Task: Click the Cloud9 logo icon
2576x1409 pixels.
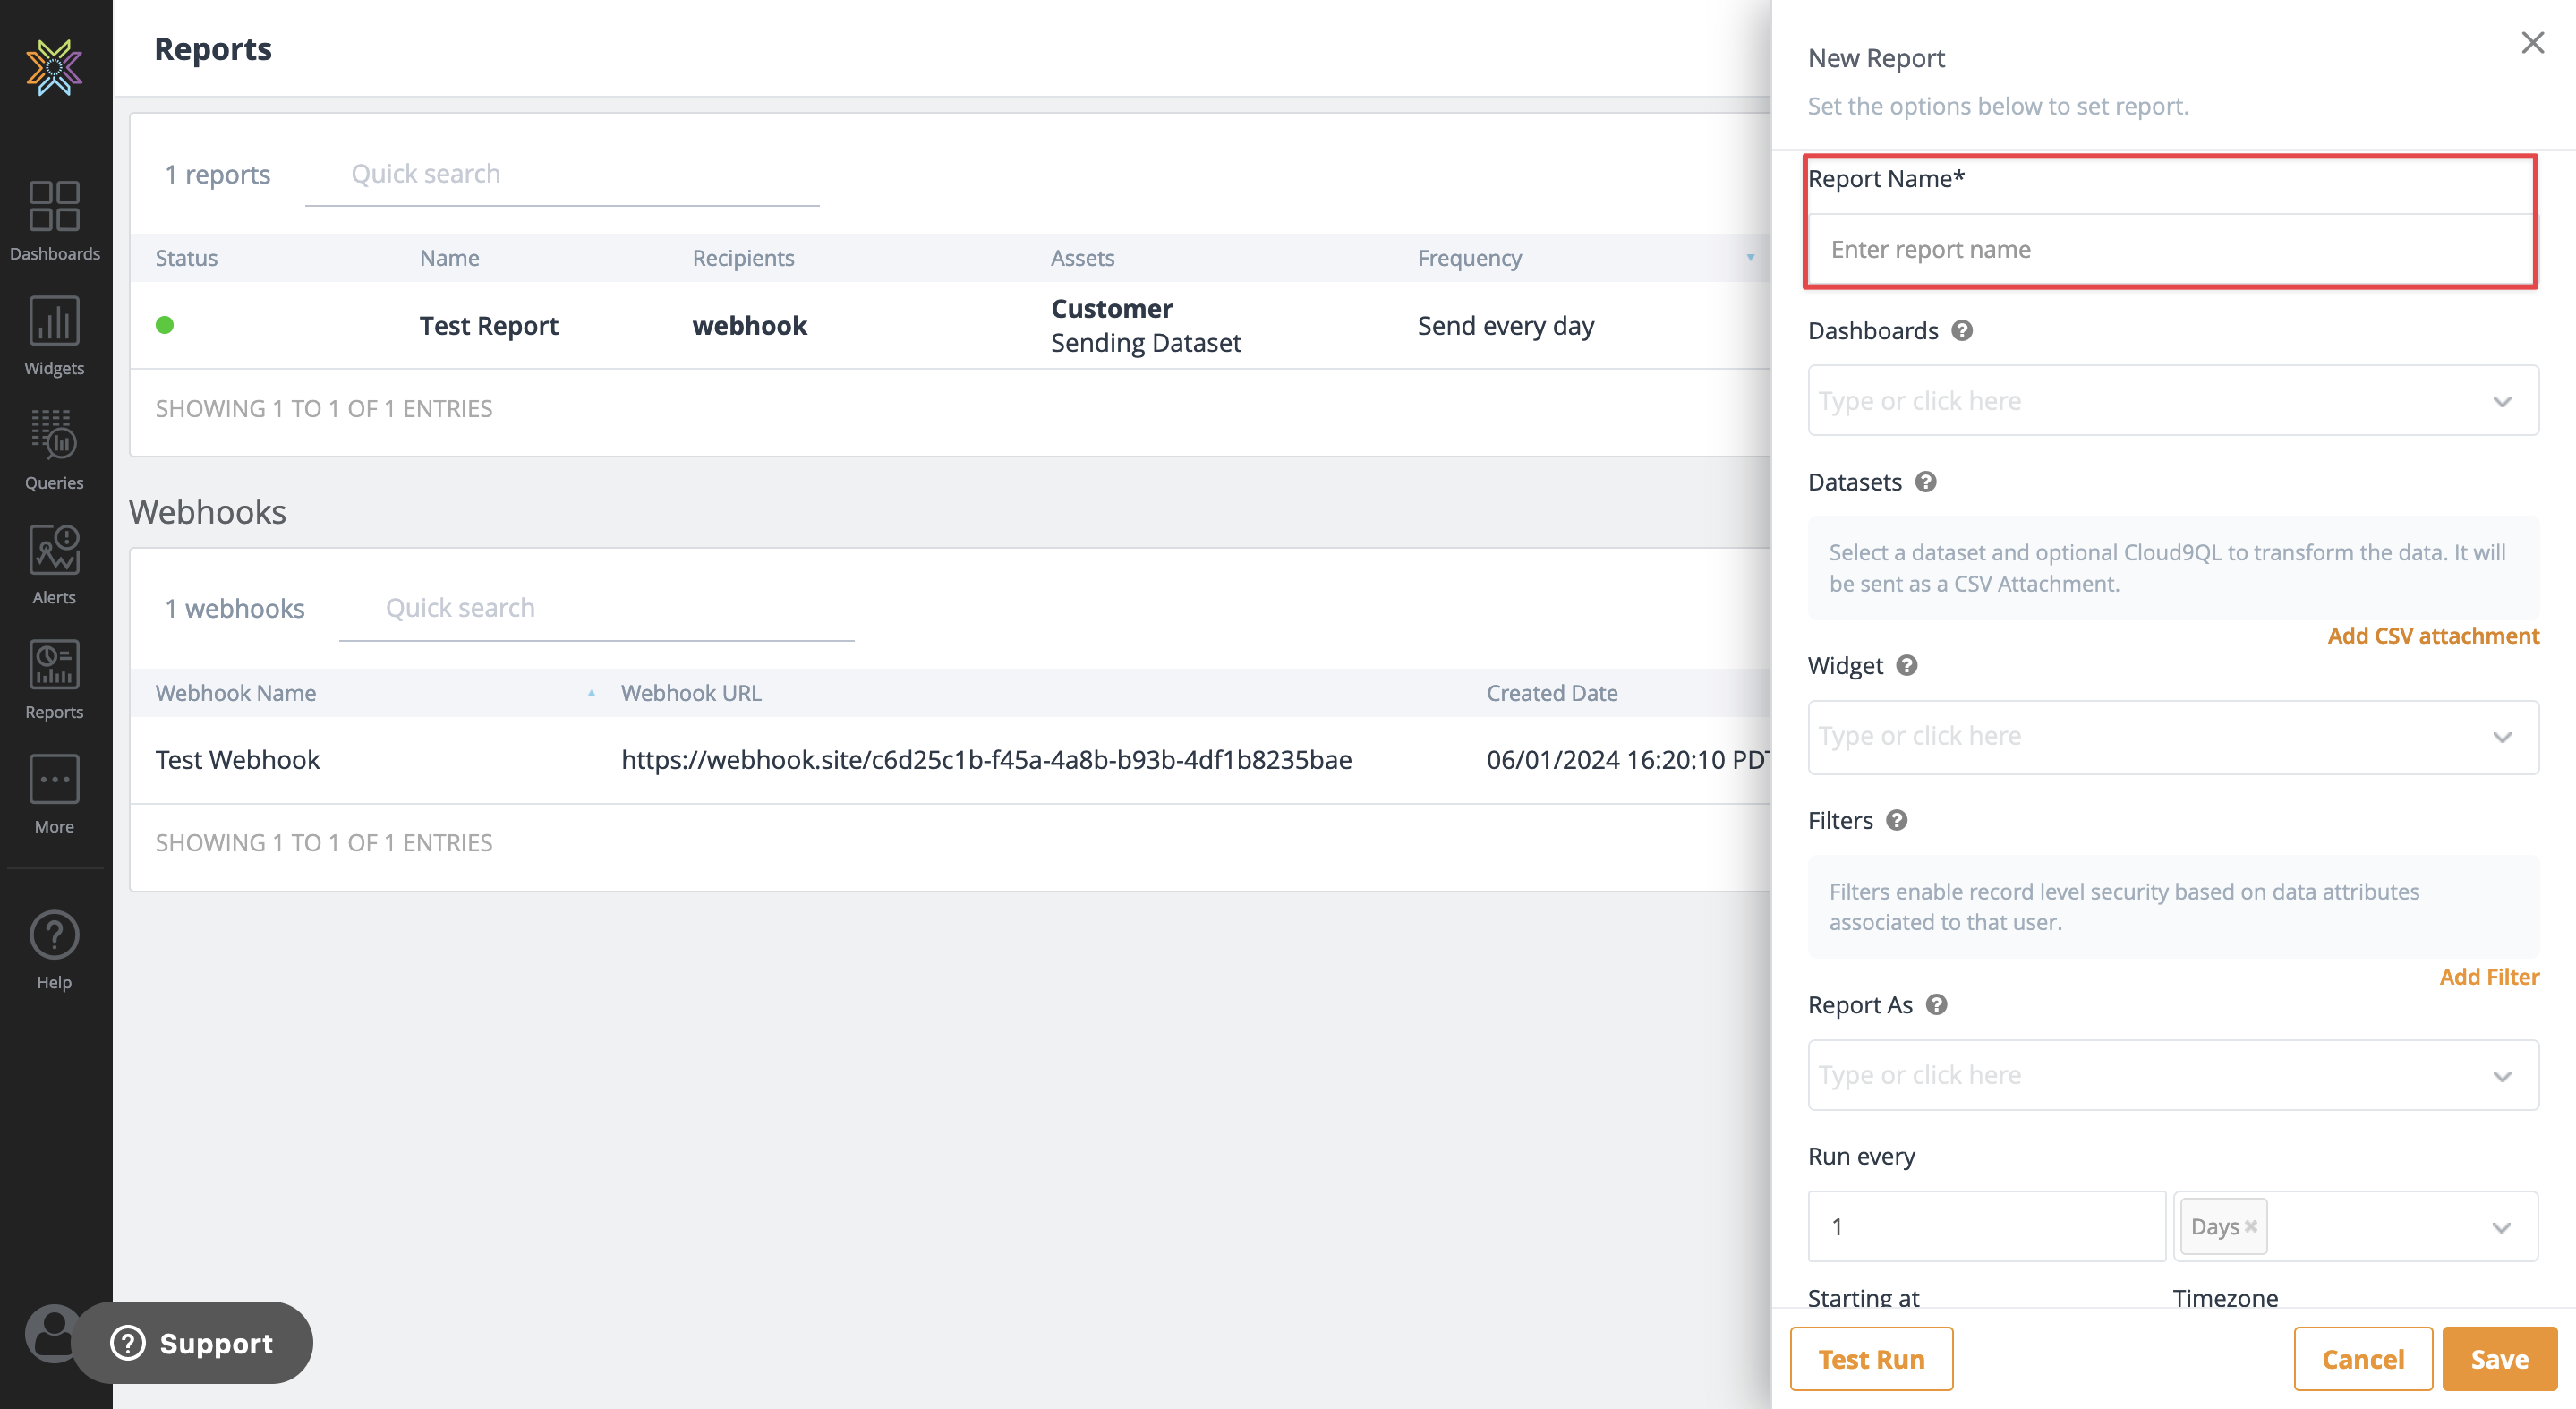Action: pyautogui.click(x=54, y=67)
